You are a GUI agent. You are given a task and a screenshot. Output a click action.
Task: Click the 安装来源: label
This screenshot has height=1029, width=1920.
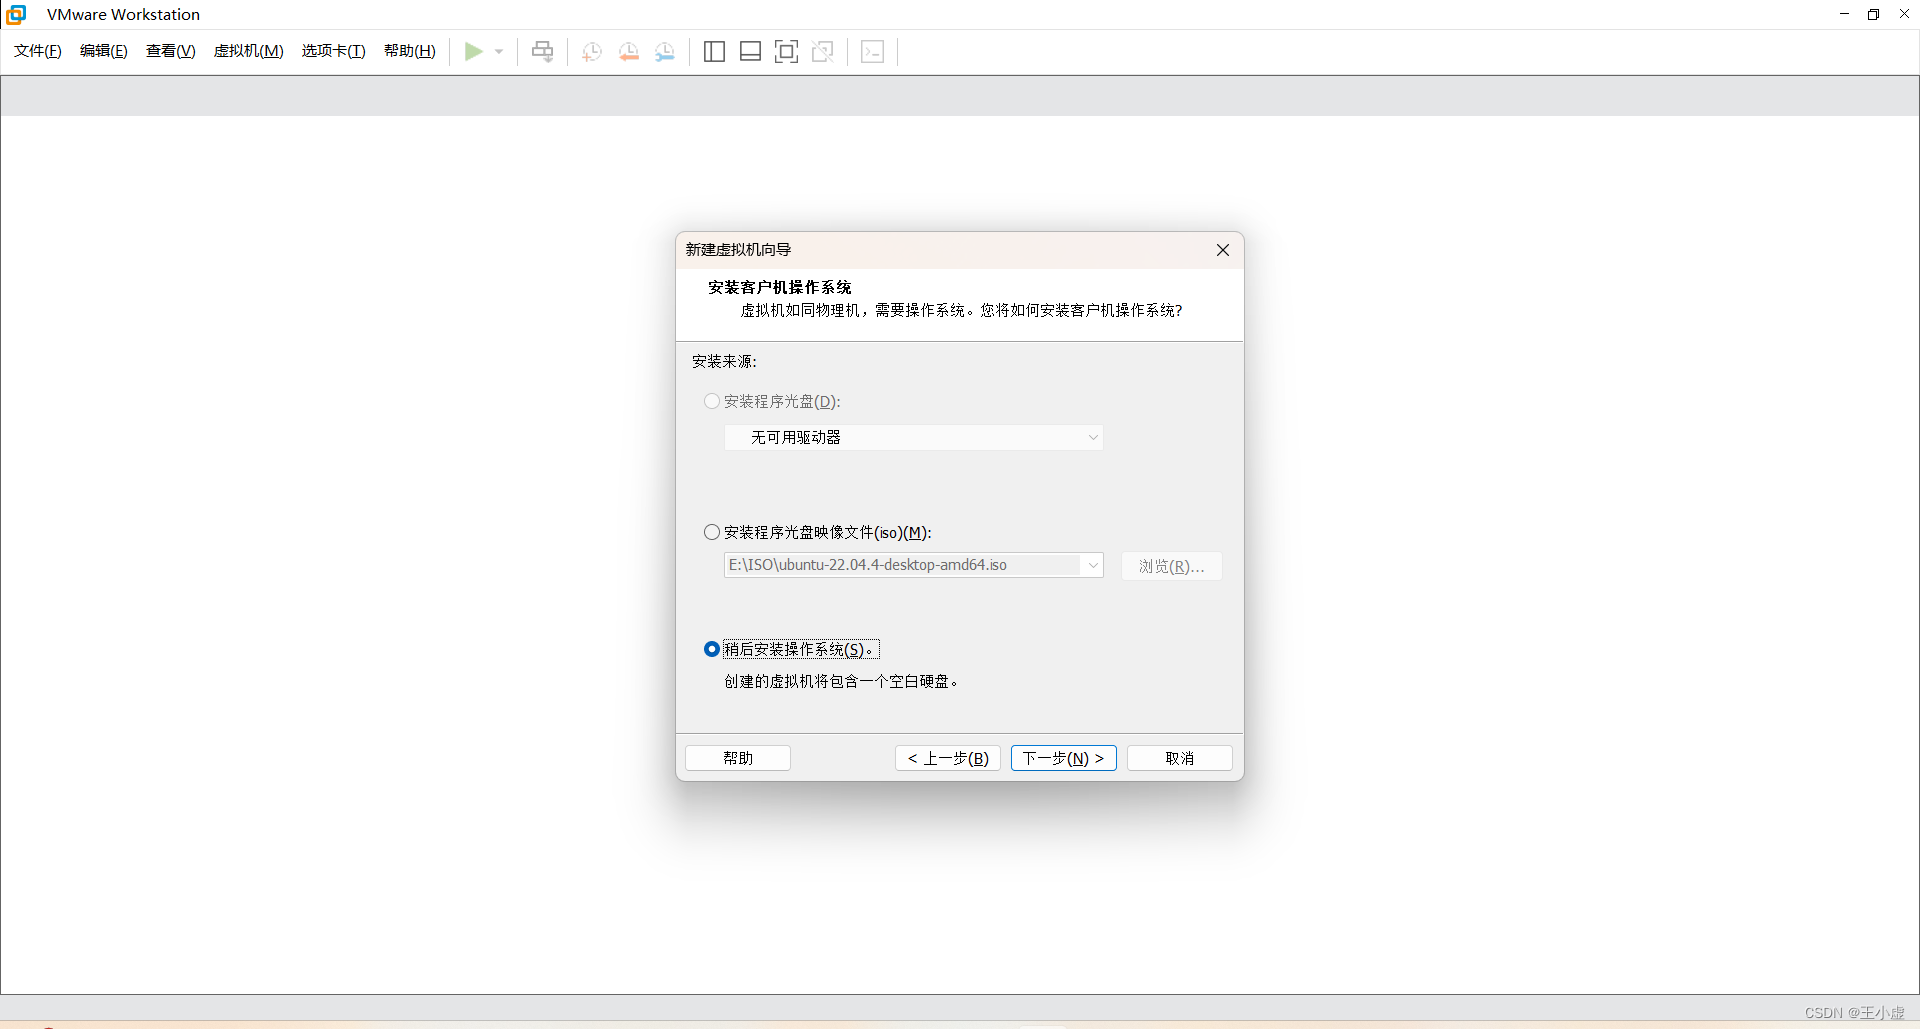(x=724, y=361)
